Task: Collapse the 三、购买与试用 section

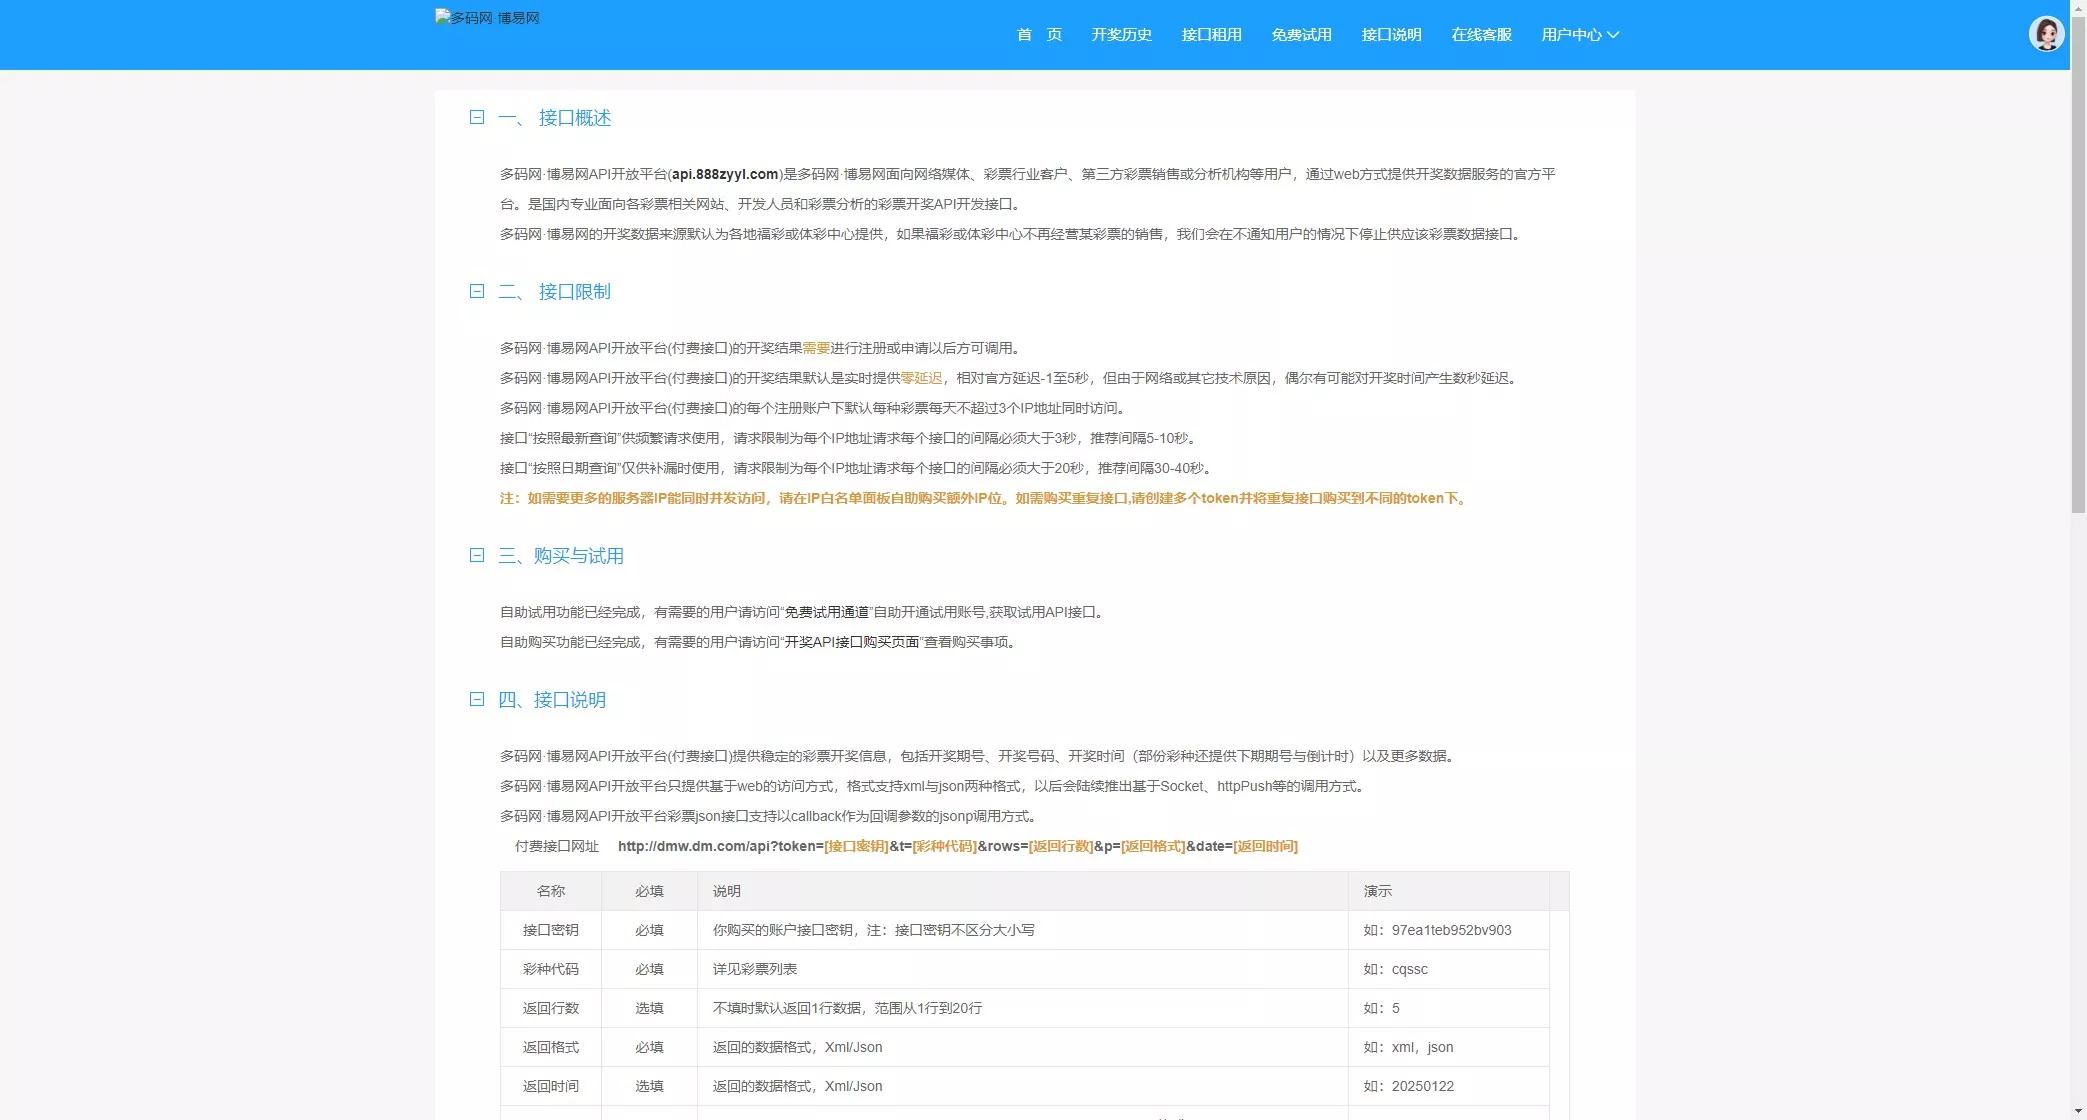Action: [x=476, y=555]
